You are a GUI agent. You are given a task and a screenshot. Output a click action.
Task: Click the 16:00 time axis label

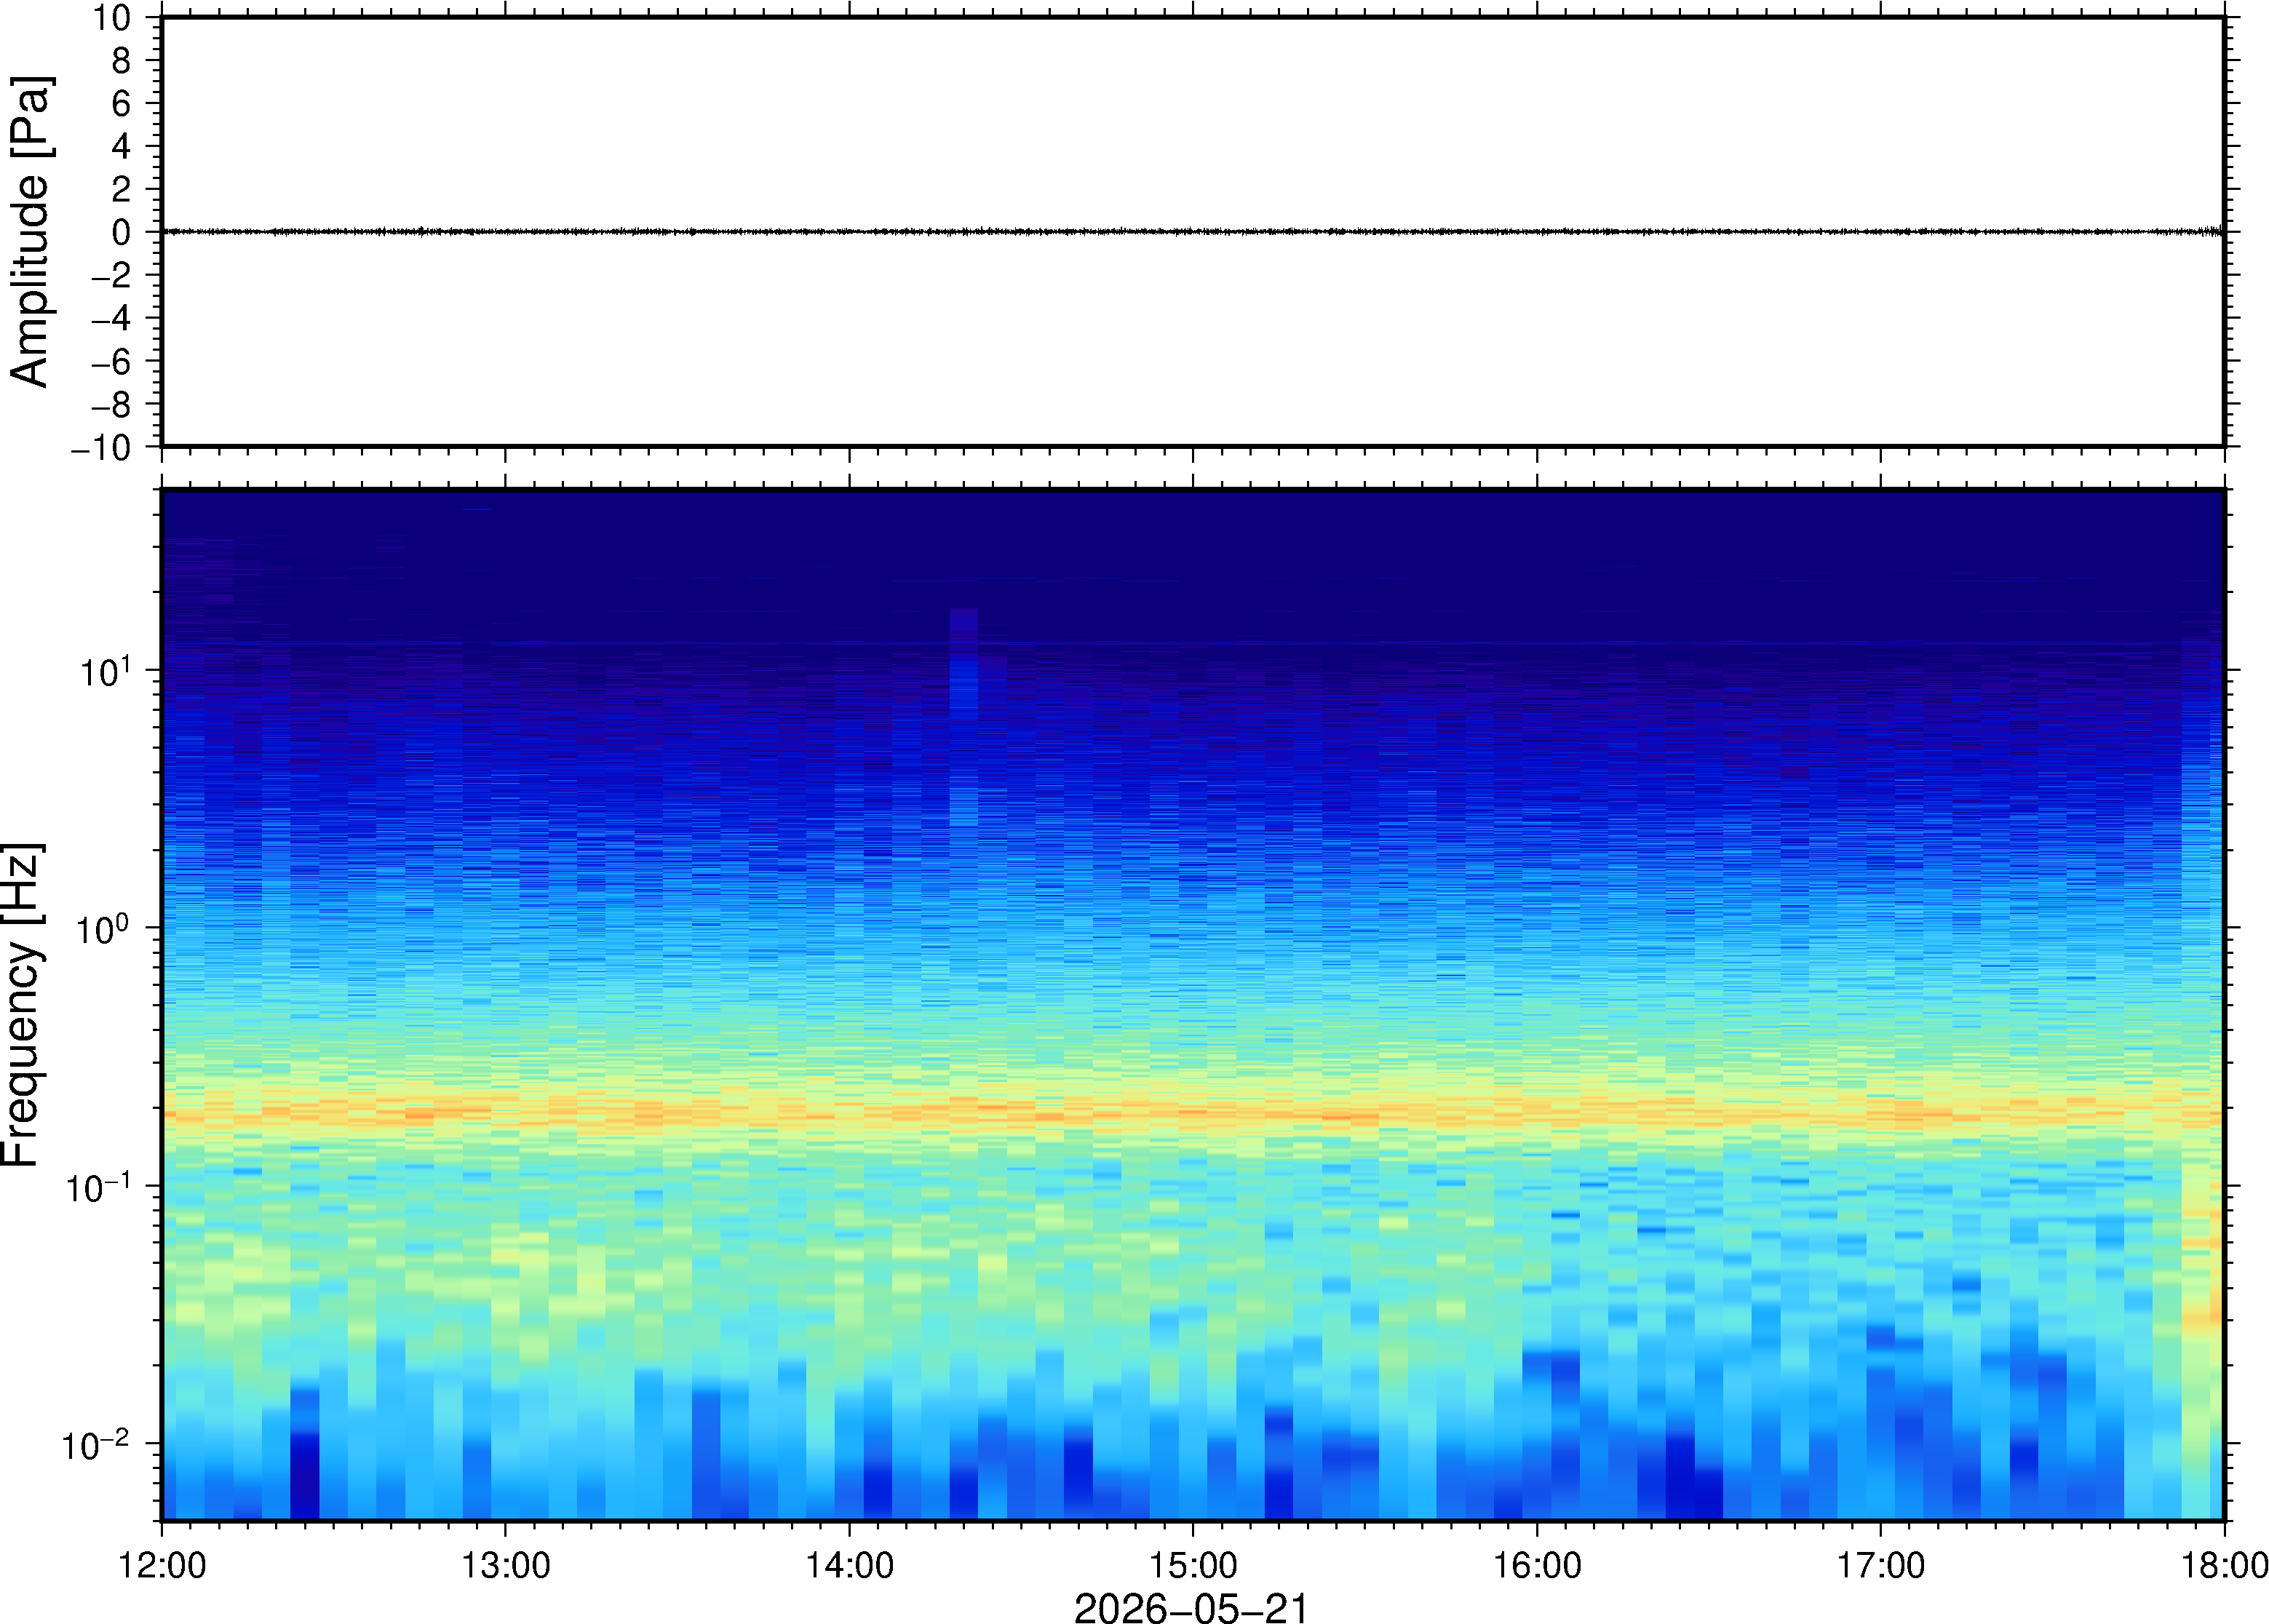point(1537,1565)
